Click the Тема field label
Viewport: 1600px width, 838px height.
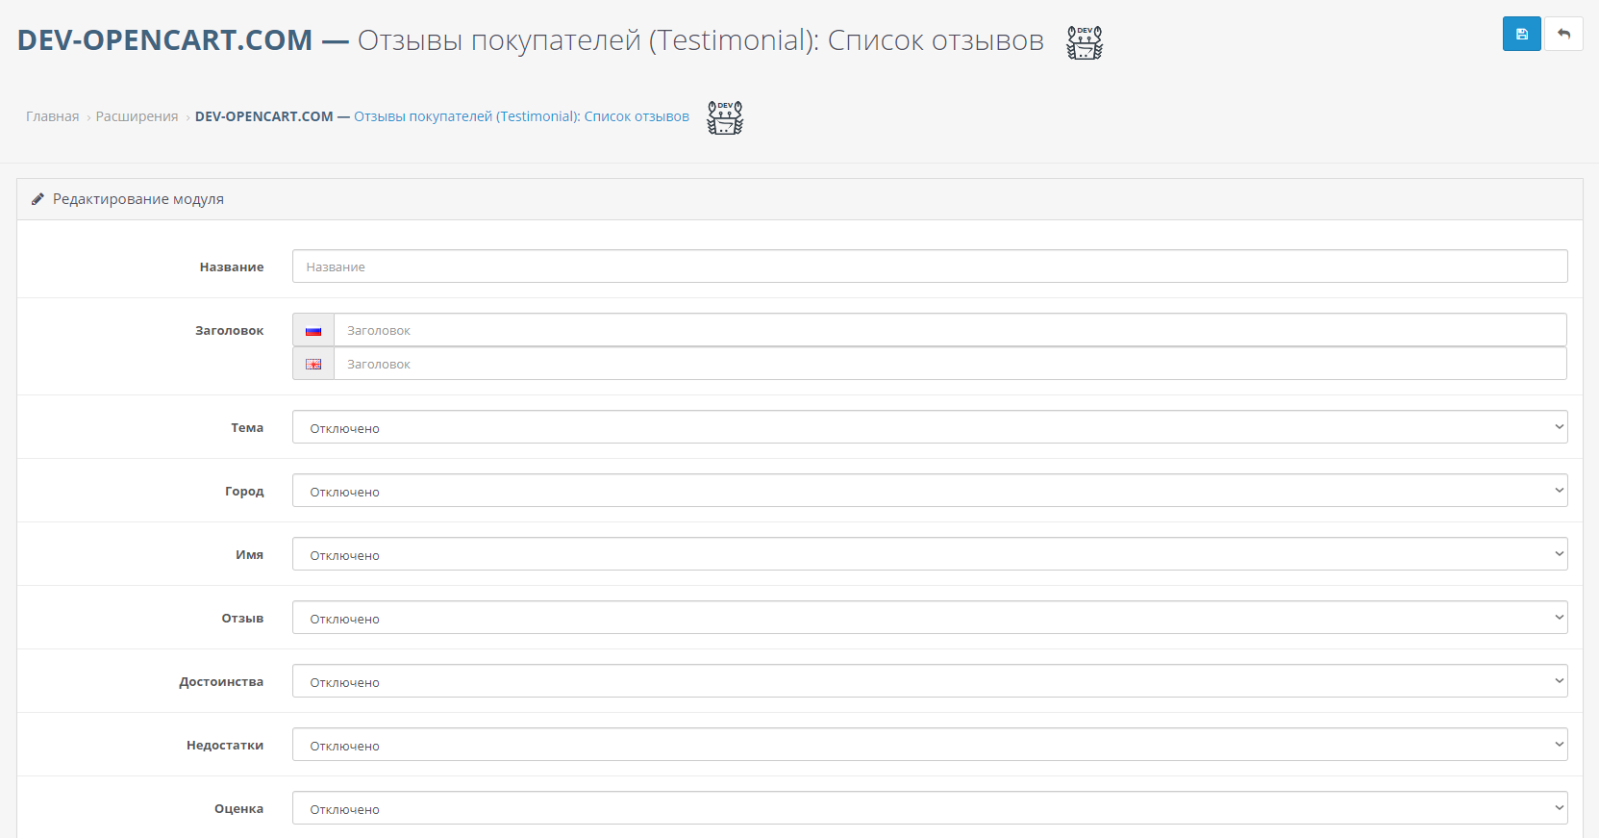coord(247,427)
